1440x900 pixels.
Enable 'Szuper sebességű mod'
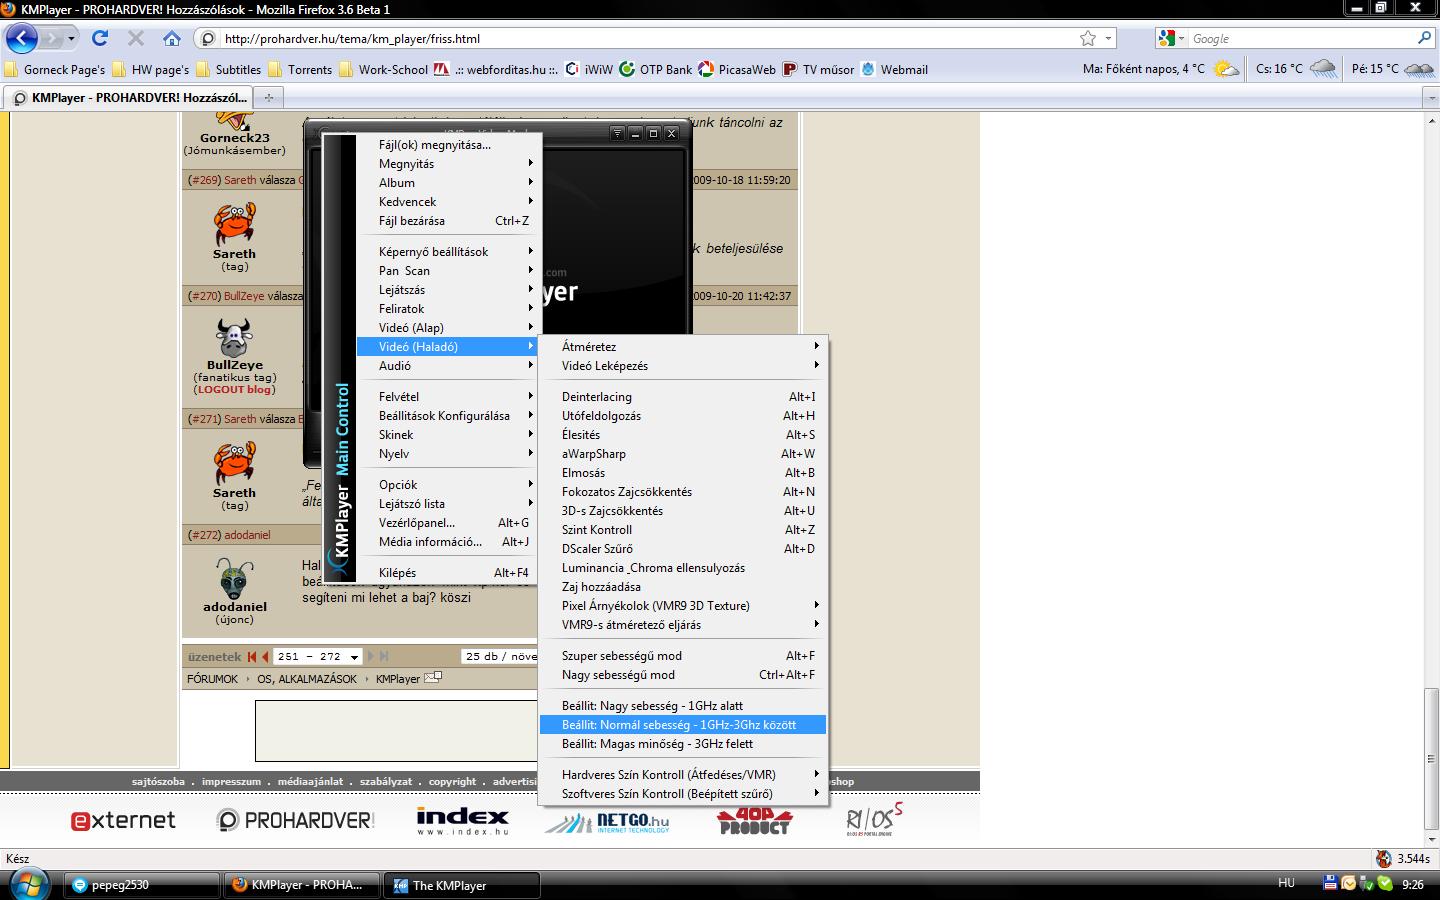pos(683,656)
